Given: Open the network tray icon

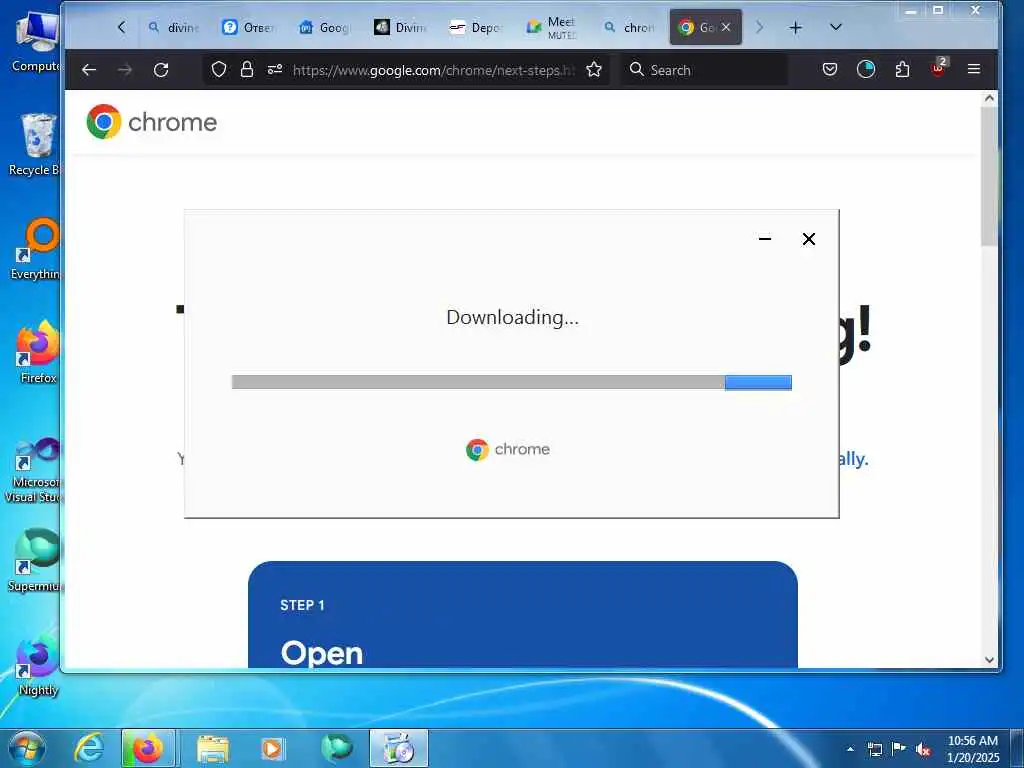Looking at the screenshot, I should 874,749.
